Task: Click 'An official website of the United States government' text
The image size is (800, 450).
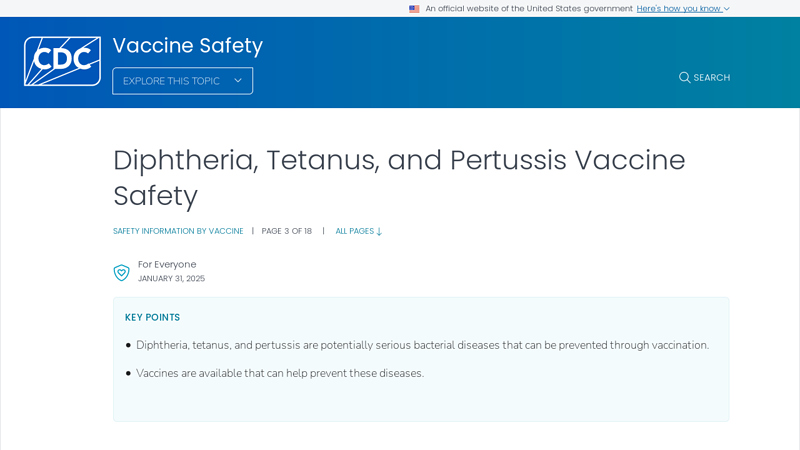Action: click(x=529, y=9)
